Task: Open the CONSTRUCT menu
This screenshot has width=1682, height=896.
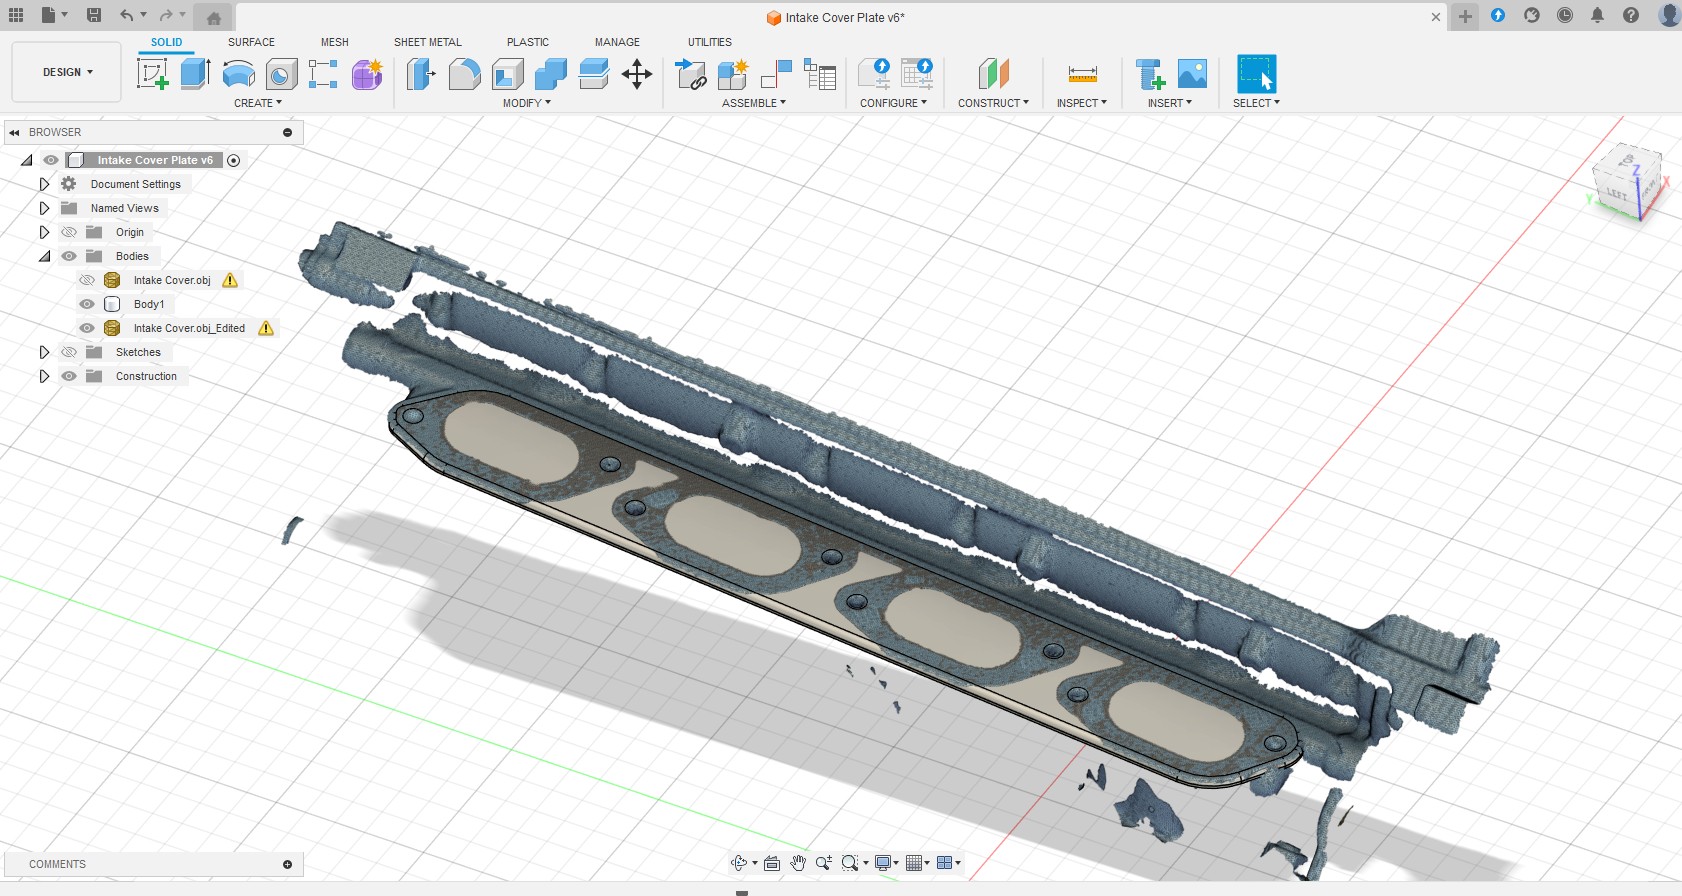Action: pos(992,103)
